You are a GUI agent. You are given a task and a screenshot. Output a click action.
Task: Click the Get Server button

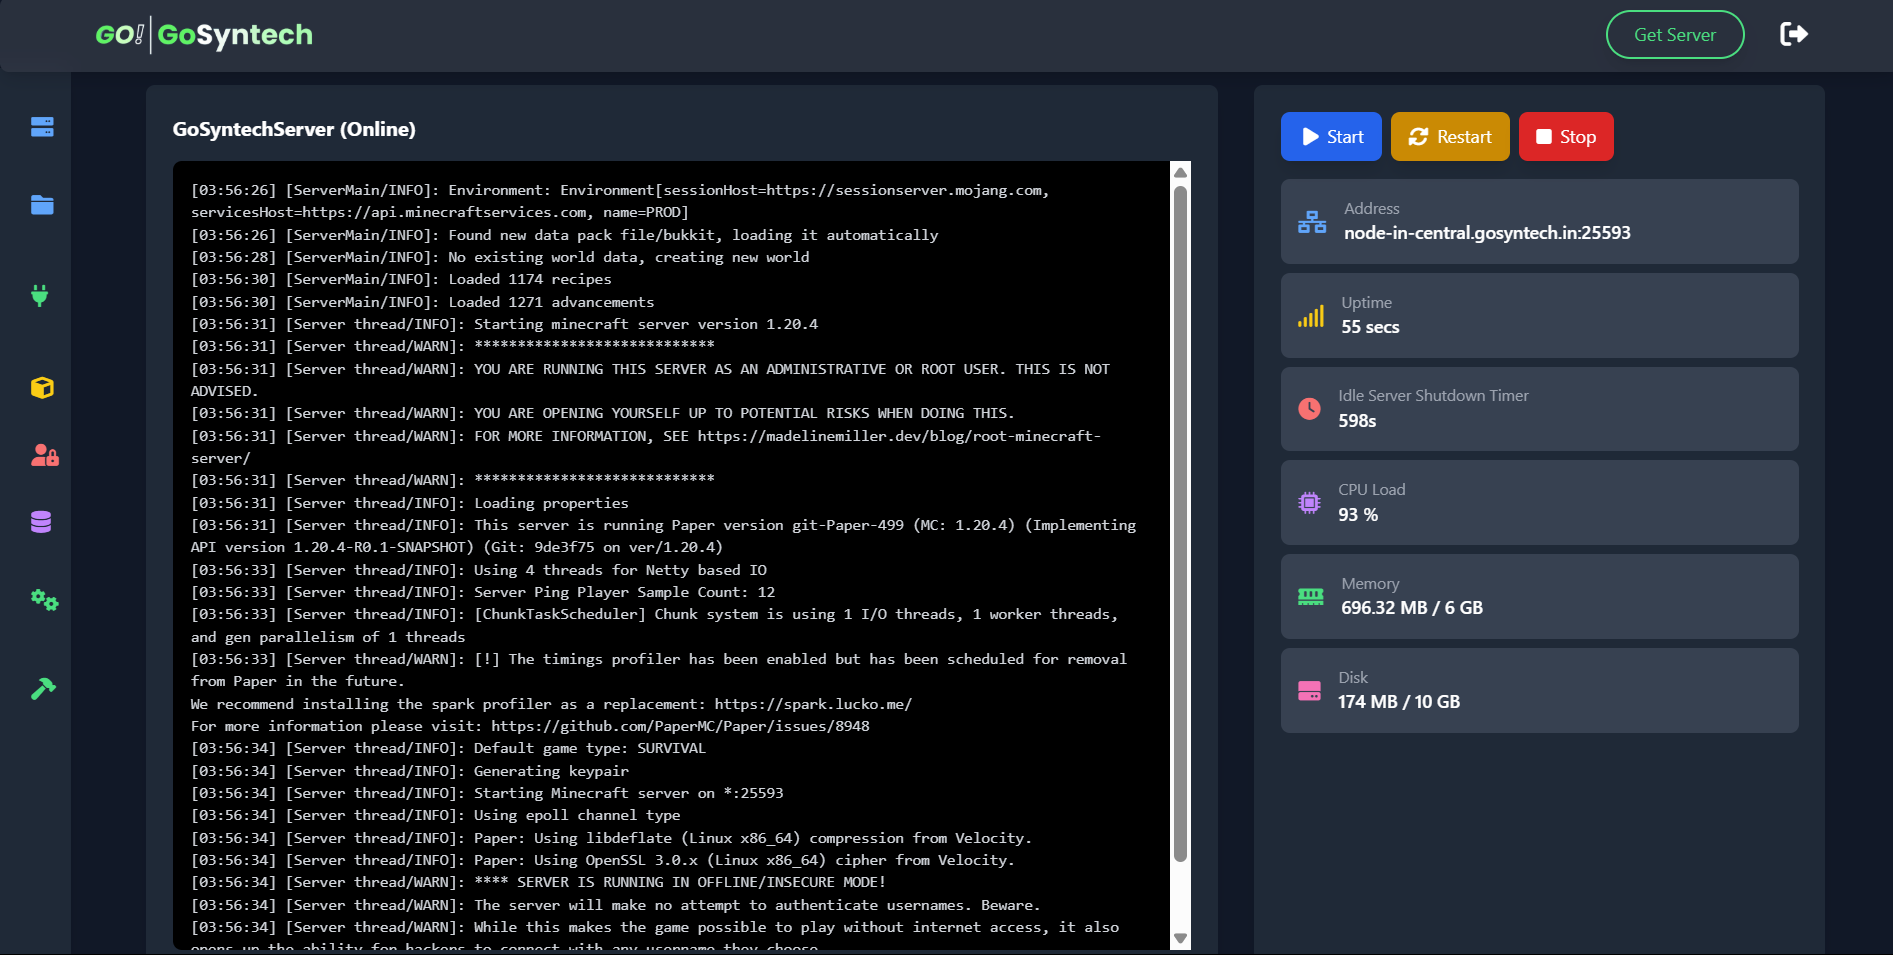[1675, 35]
